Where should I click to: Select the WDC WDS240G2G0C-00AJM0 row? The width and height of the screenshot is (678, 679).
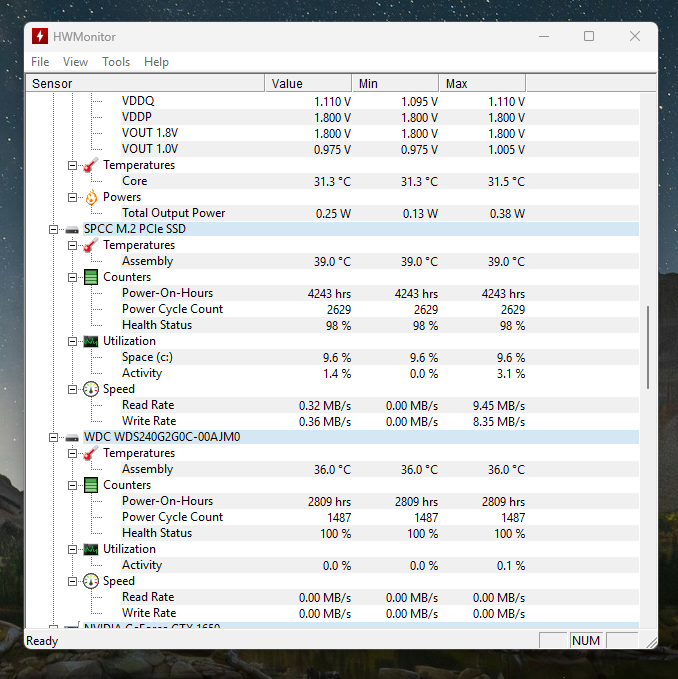(361, 437)
